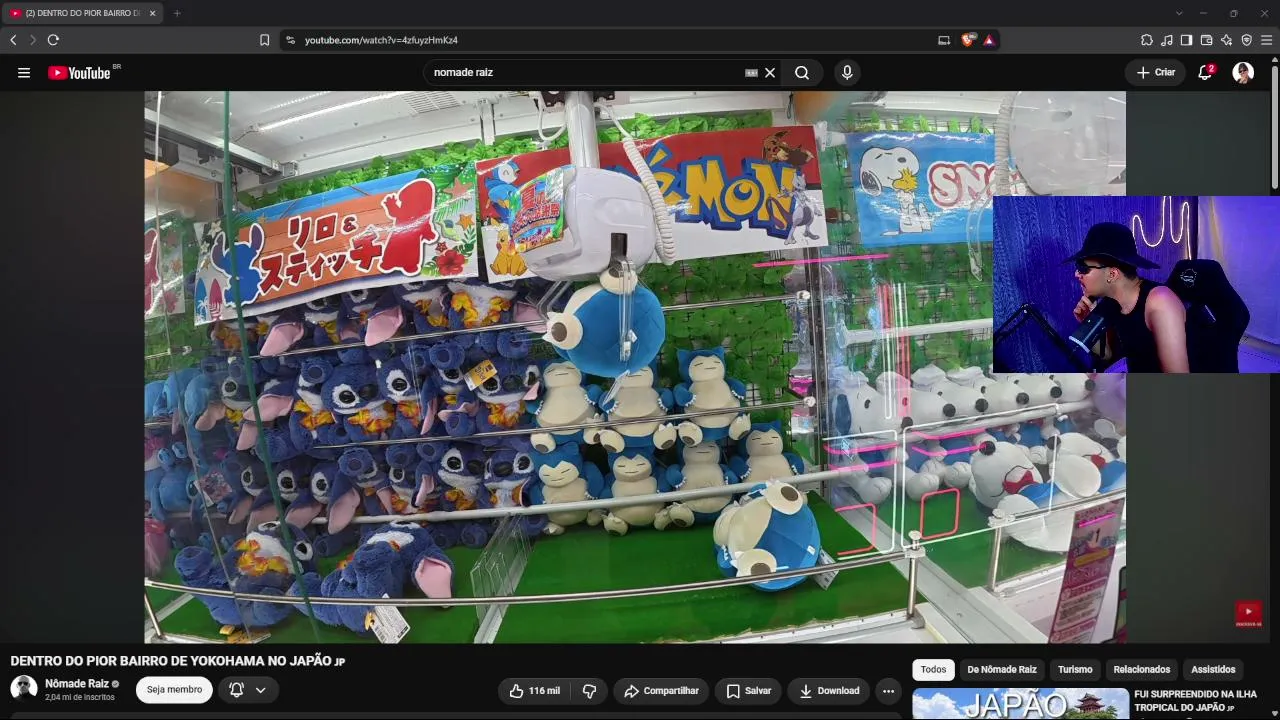The image size is (1280, 720).
Task: Bookmark this page
Action: (x=264, y=40)
